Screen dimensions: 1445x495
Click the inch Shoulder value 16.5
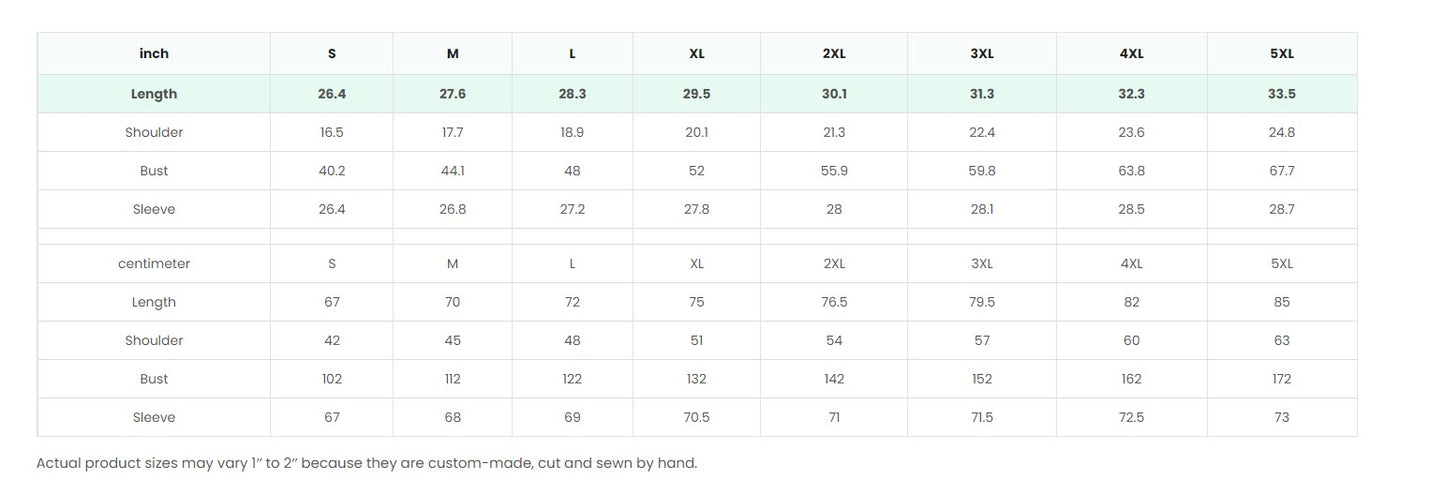click(x=332, y=133)
